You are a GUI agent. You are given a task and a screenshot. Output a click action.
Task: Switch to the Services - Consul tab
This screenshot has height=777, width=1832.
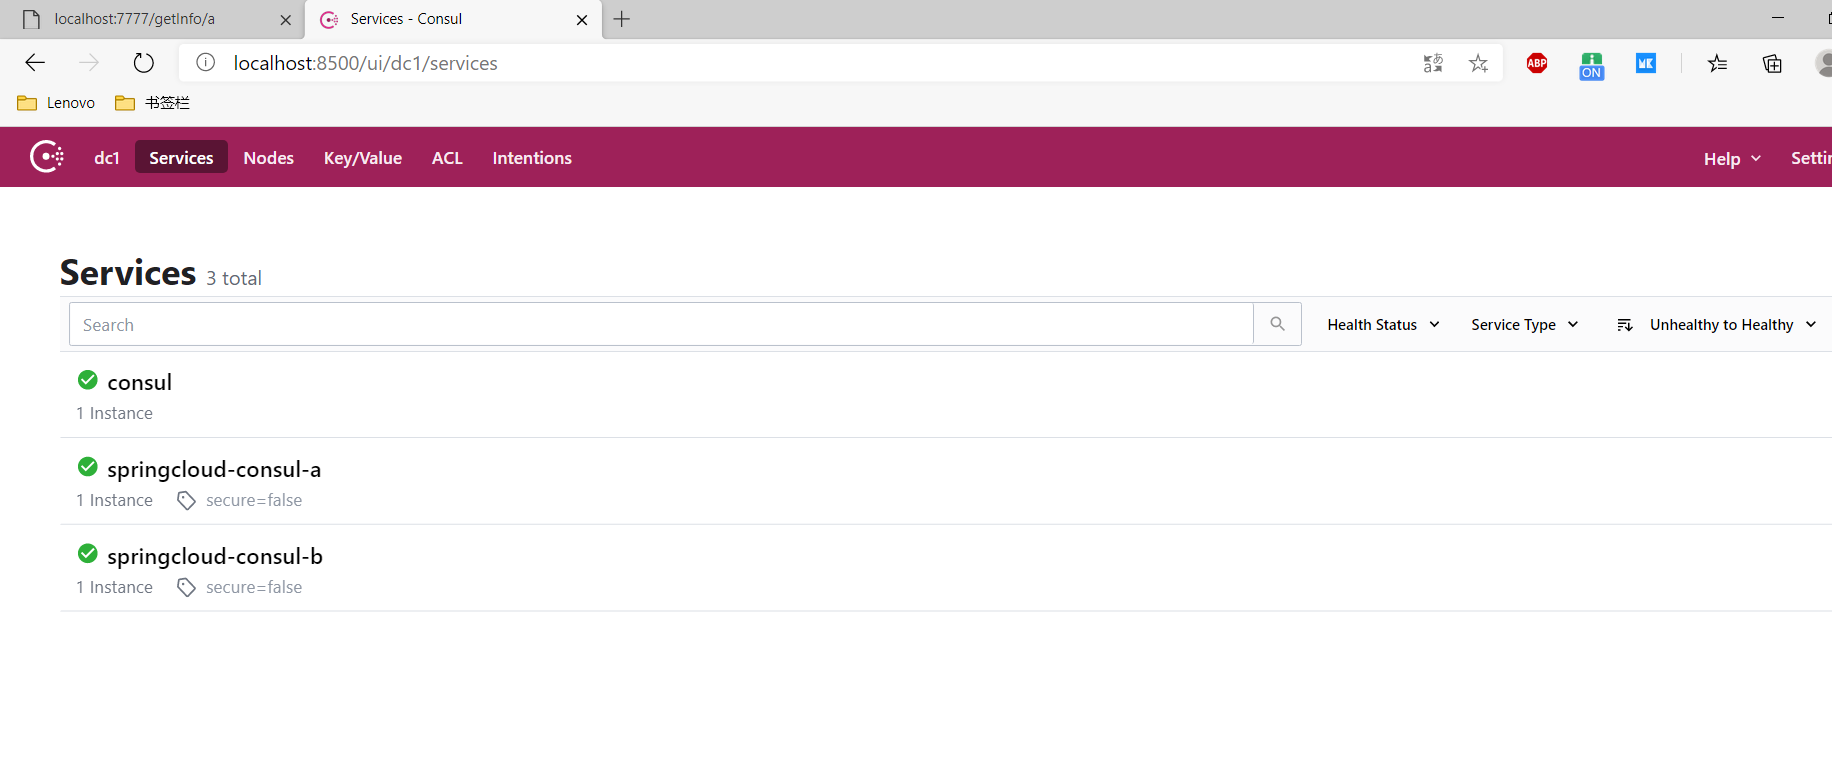point(453,20)
